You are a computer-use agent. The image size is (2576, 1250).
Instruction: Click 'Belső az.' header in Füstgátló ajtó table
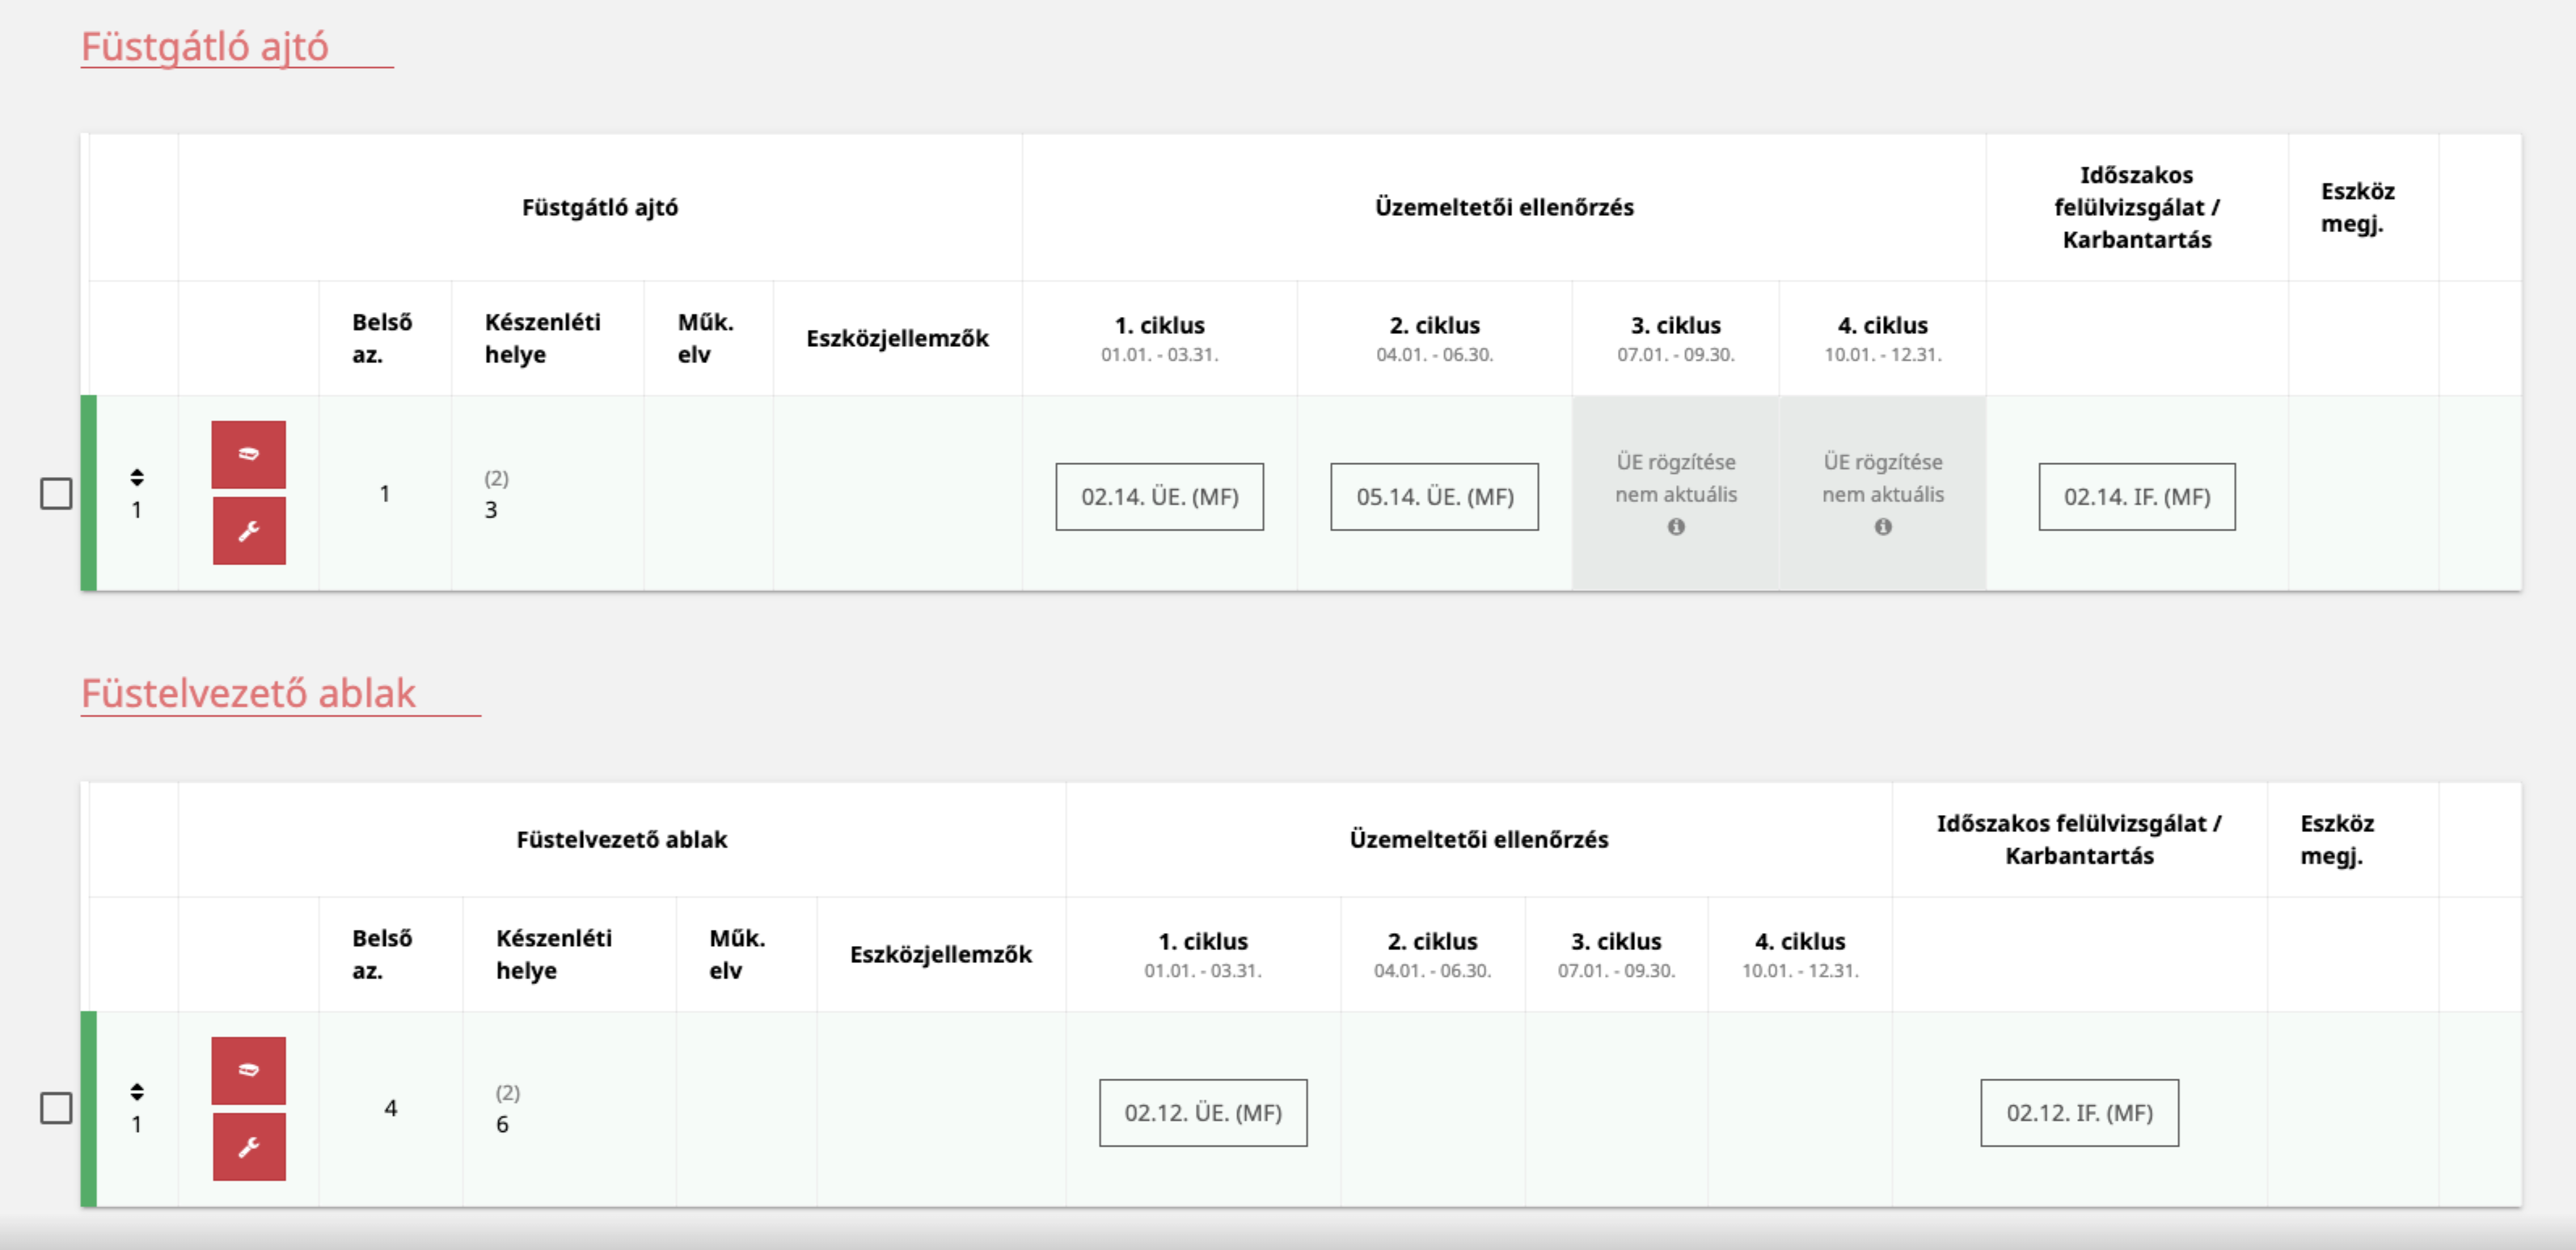pyautogui.click(x=382, y=338)
